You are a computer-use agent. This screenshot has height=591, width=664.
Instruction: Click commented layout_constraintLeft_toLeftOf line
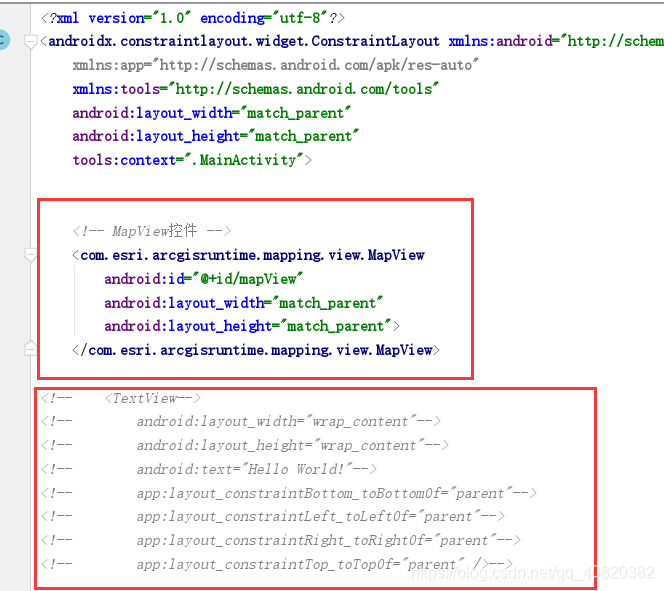click(273, 516)
